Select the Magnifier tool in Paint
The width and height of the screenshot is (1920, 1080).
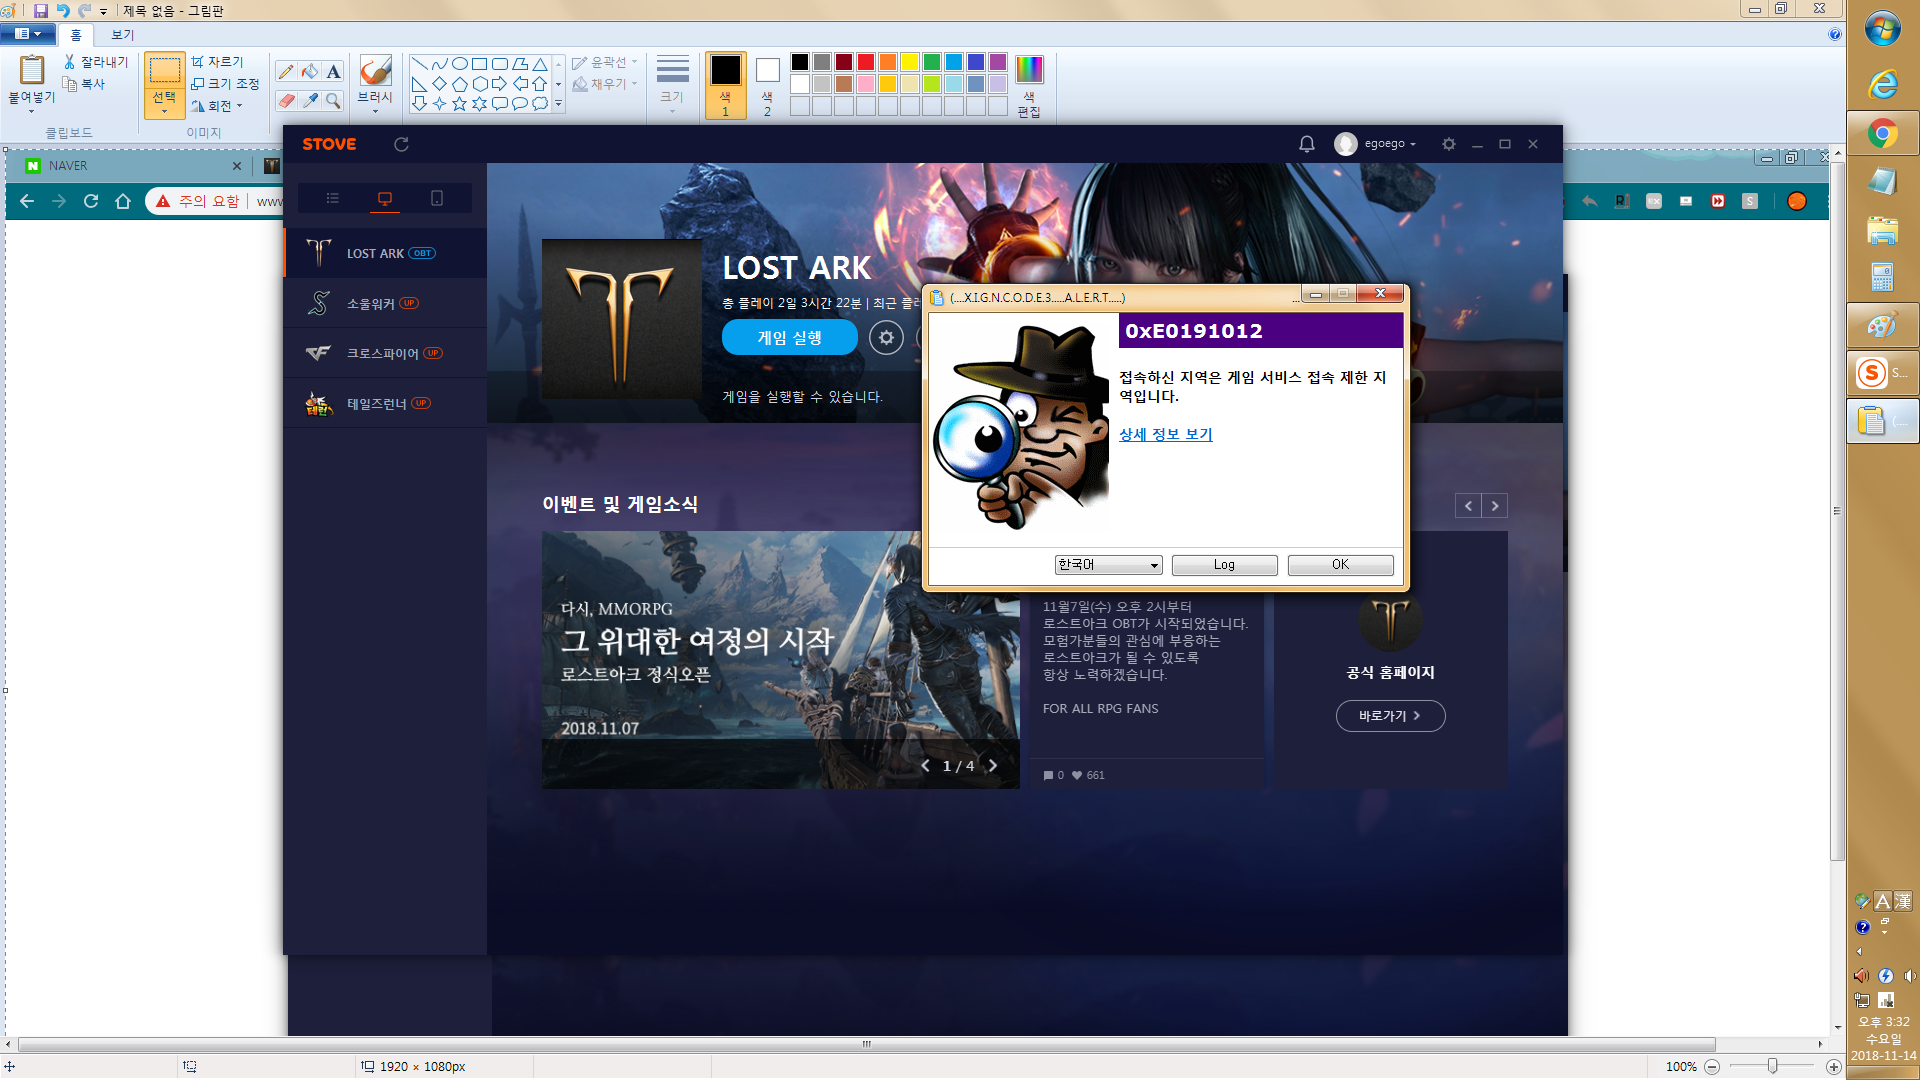(334, 101)
